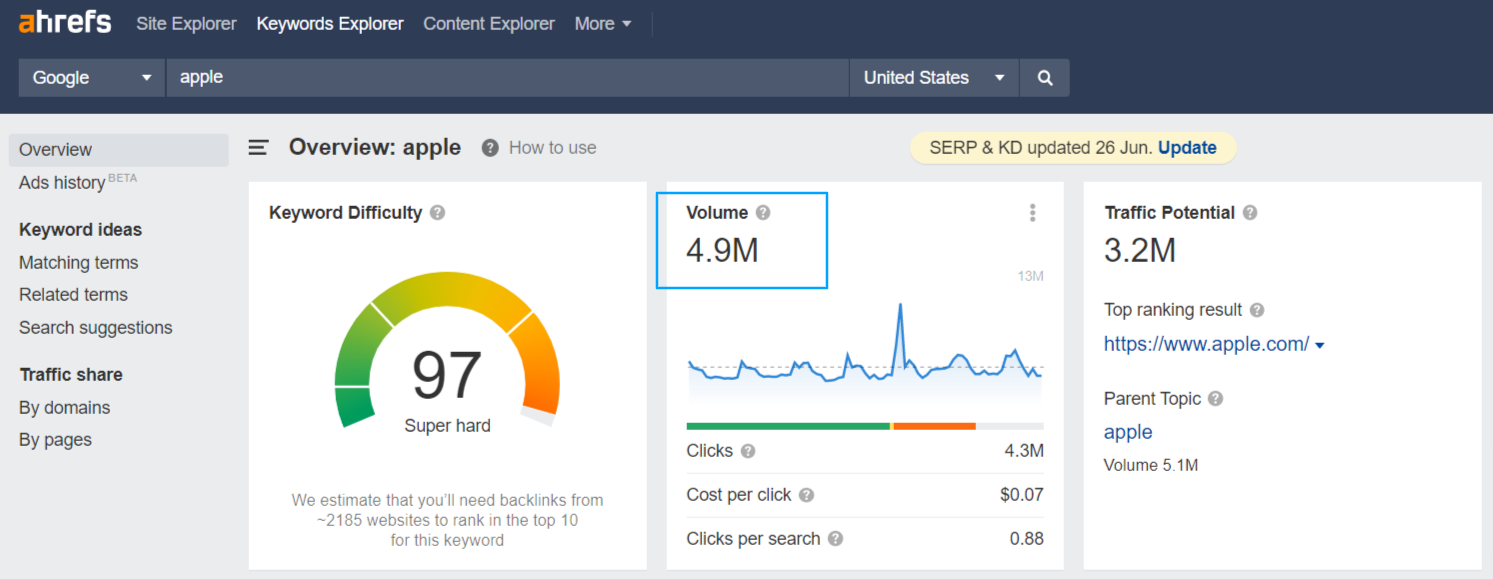Viewport: 1493px width, 580px height.
Task: Open the hamburger menu beside Overview: apple
Action: pyautogui.click(x=258, y=147)
